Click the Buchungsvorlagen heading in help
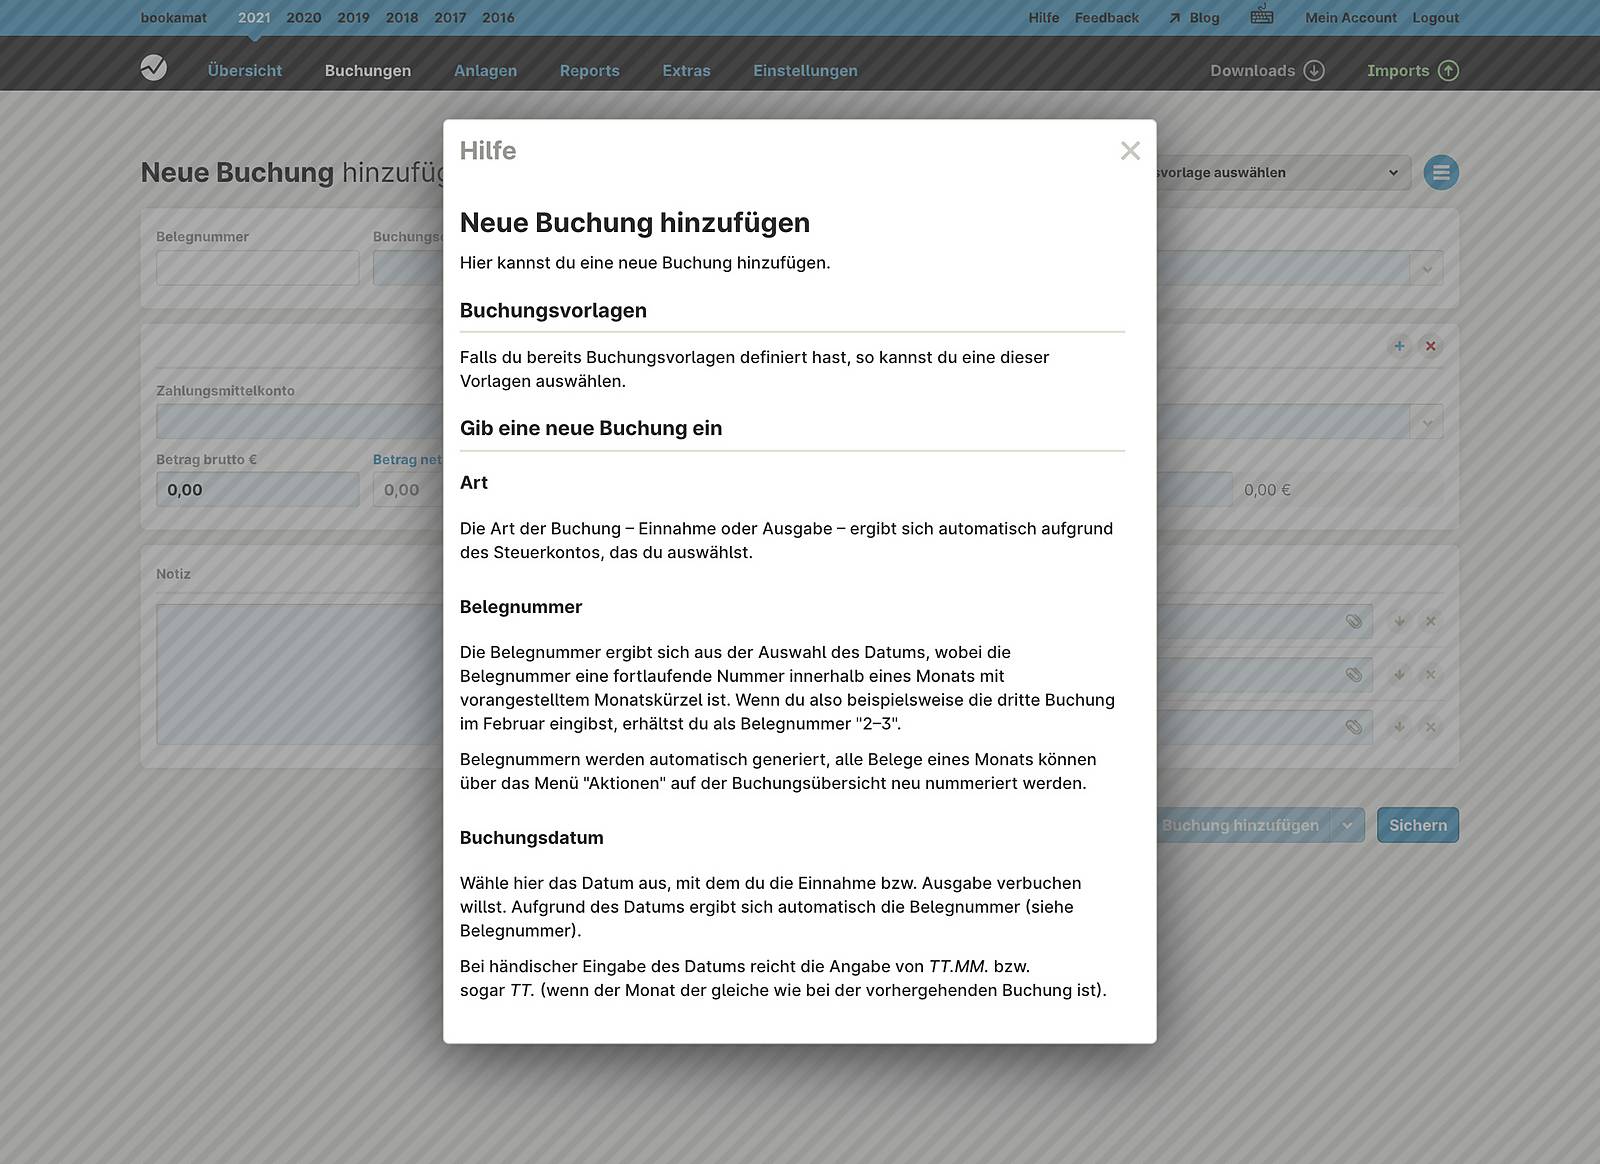This screenshot has width=1600, height=1164. (553, 311)
